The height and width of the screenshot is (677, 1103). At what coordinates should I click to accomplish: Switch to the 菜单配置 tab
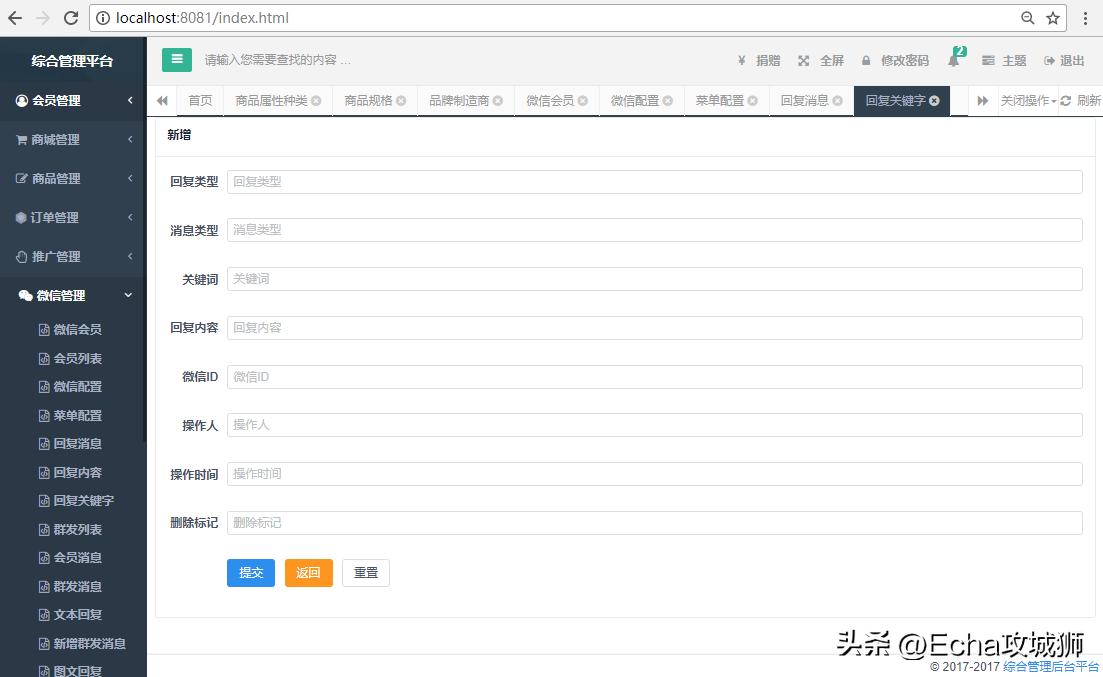(x=718, y=100)
